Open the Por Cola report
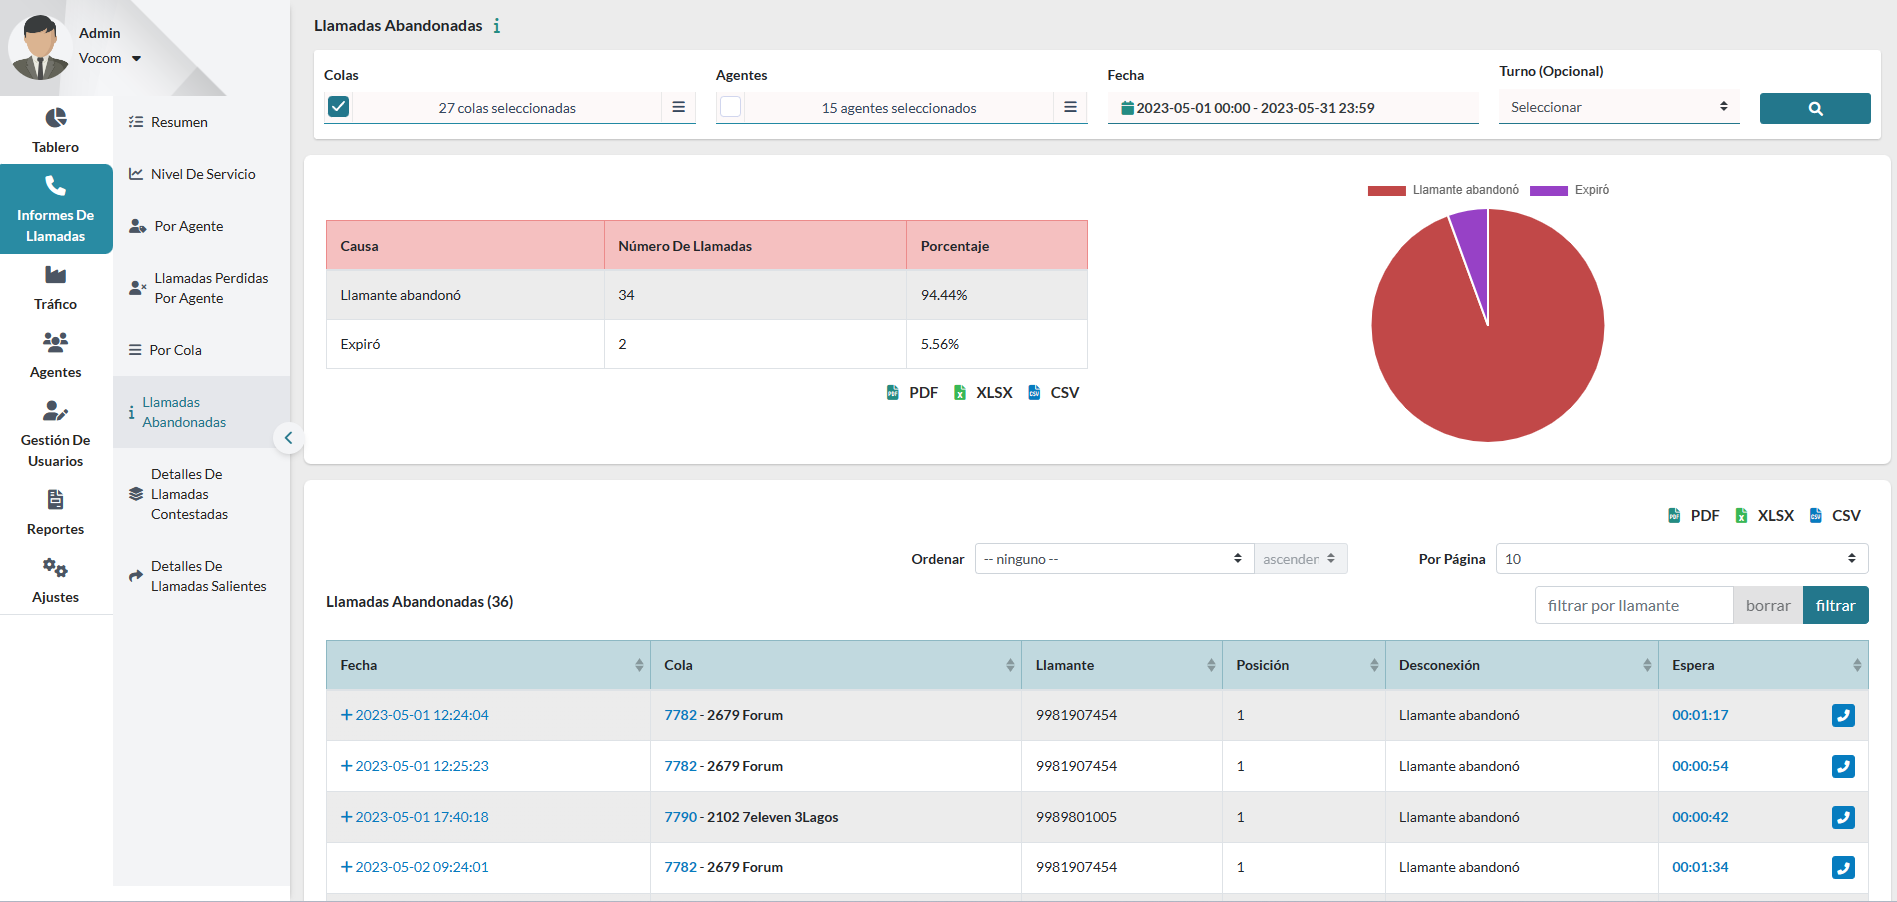The width and height of the screenshot is (1897, 902). pos(165,350)
